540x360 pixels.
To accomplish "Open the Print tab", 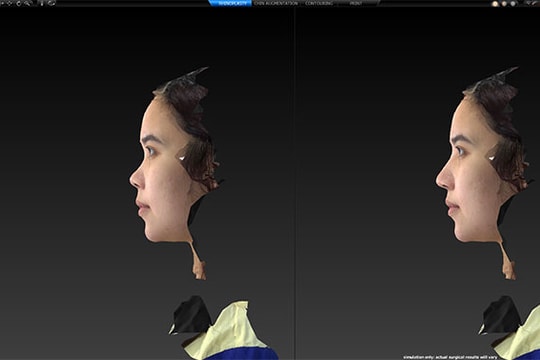I will coord(356,3).
